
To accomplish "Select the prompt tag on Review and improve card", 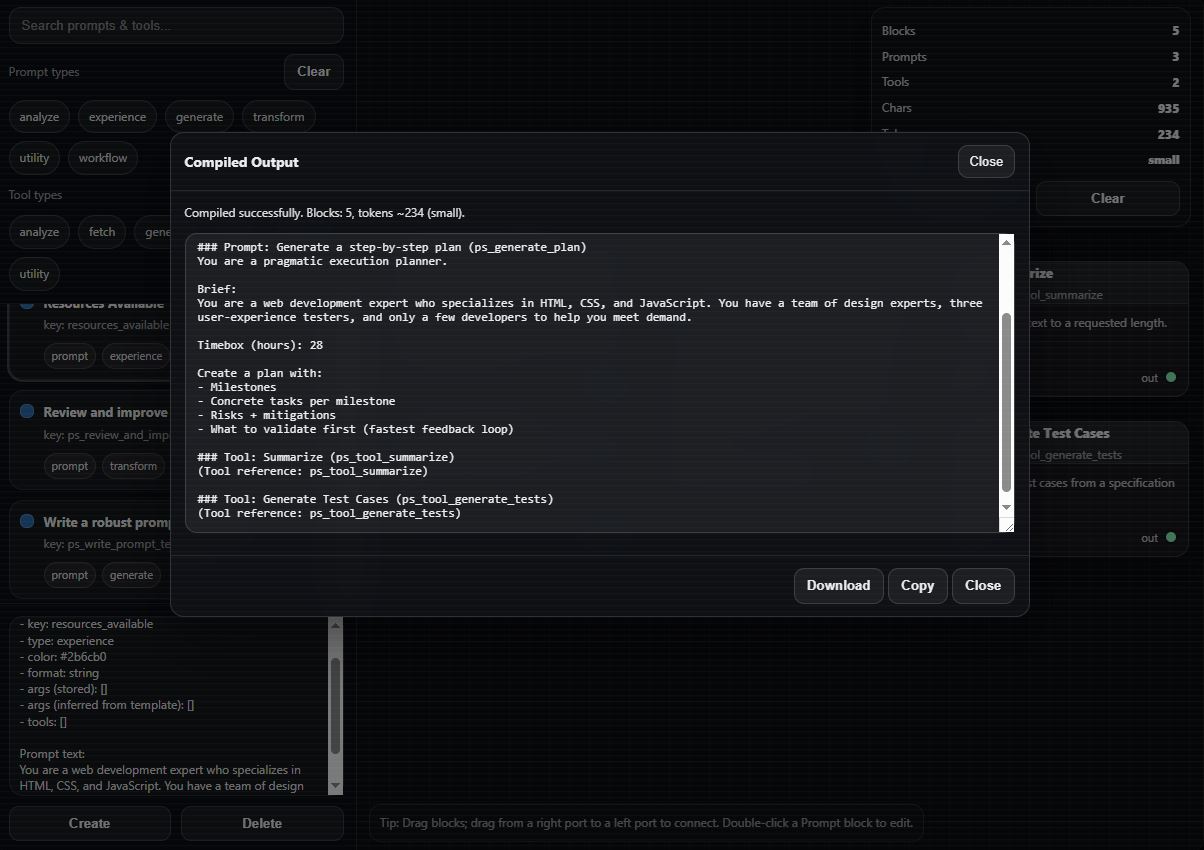I will [x=69, y=466].
